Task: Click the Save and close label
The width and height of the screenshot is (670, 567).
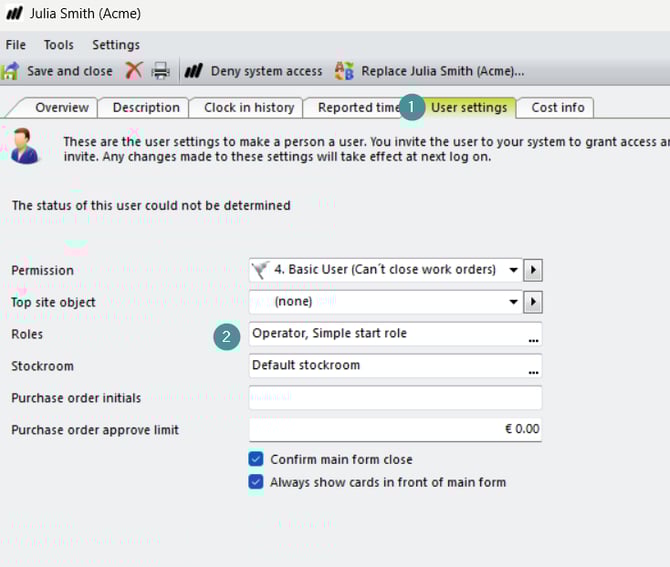Action: pyautogui.click(x=70, y=71)
